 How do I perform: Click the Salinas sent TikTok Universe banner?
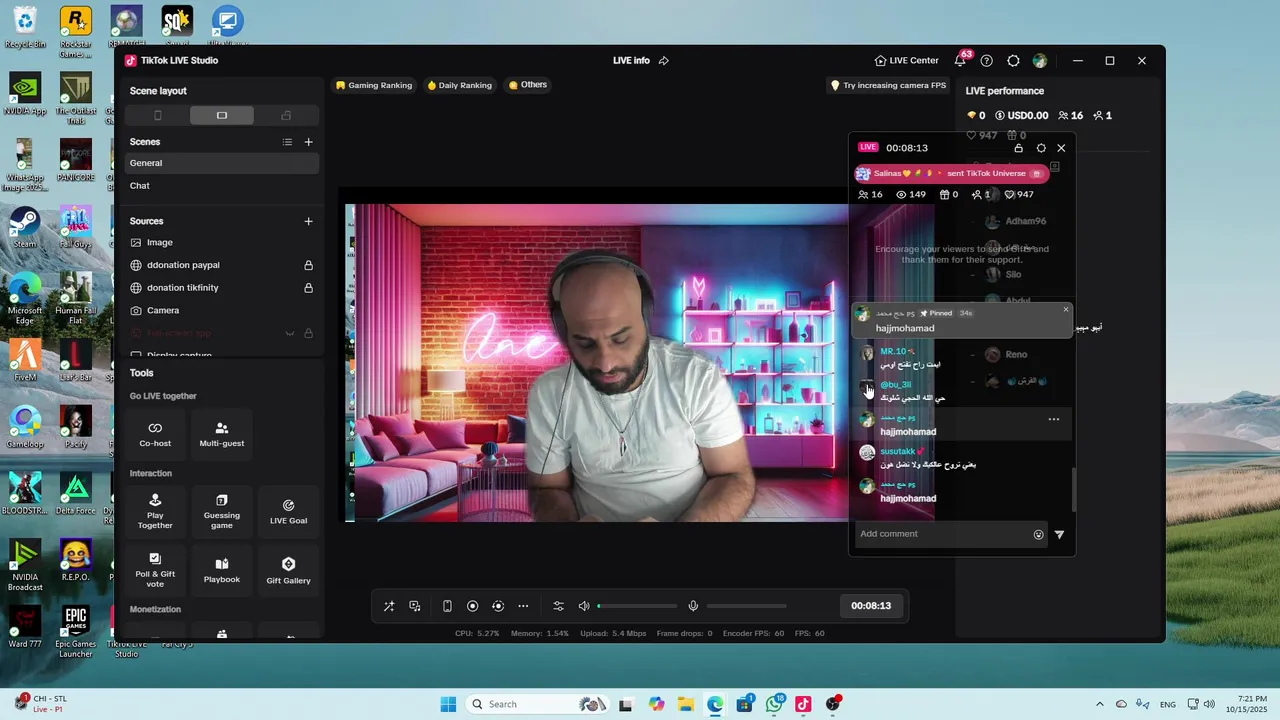pos(951,174)
